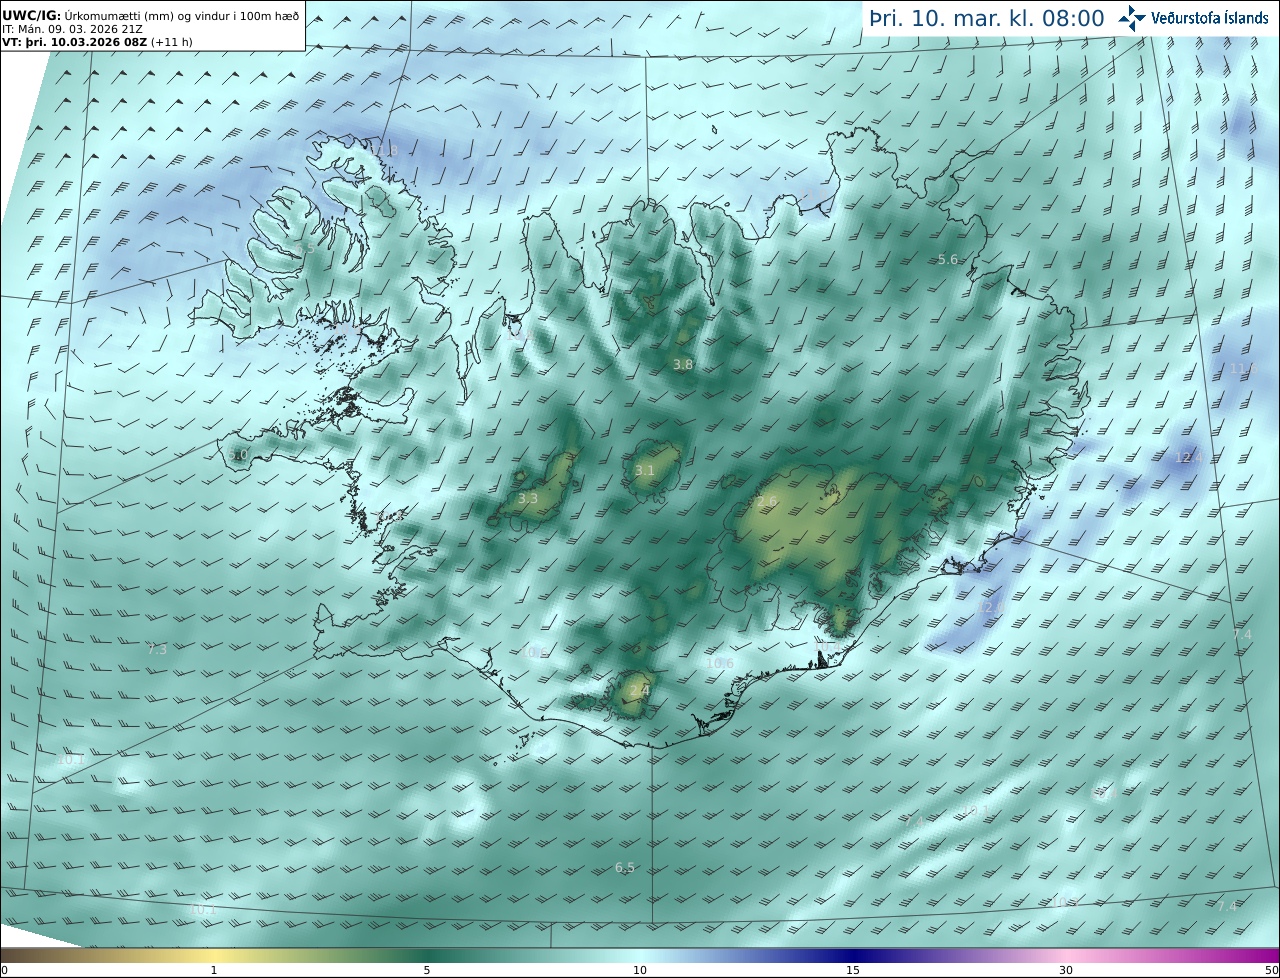Click the '1' tick on colour scale

[214, 970]
